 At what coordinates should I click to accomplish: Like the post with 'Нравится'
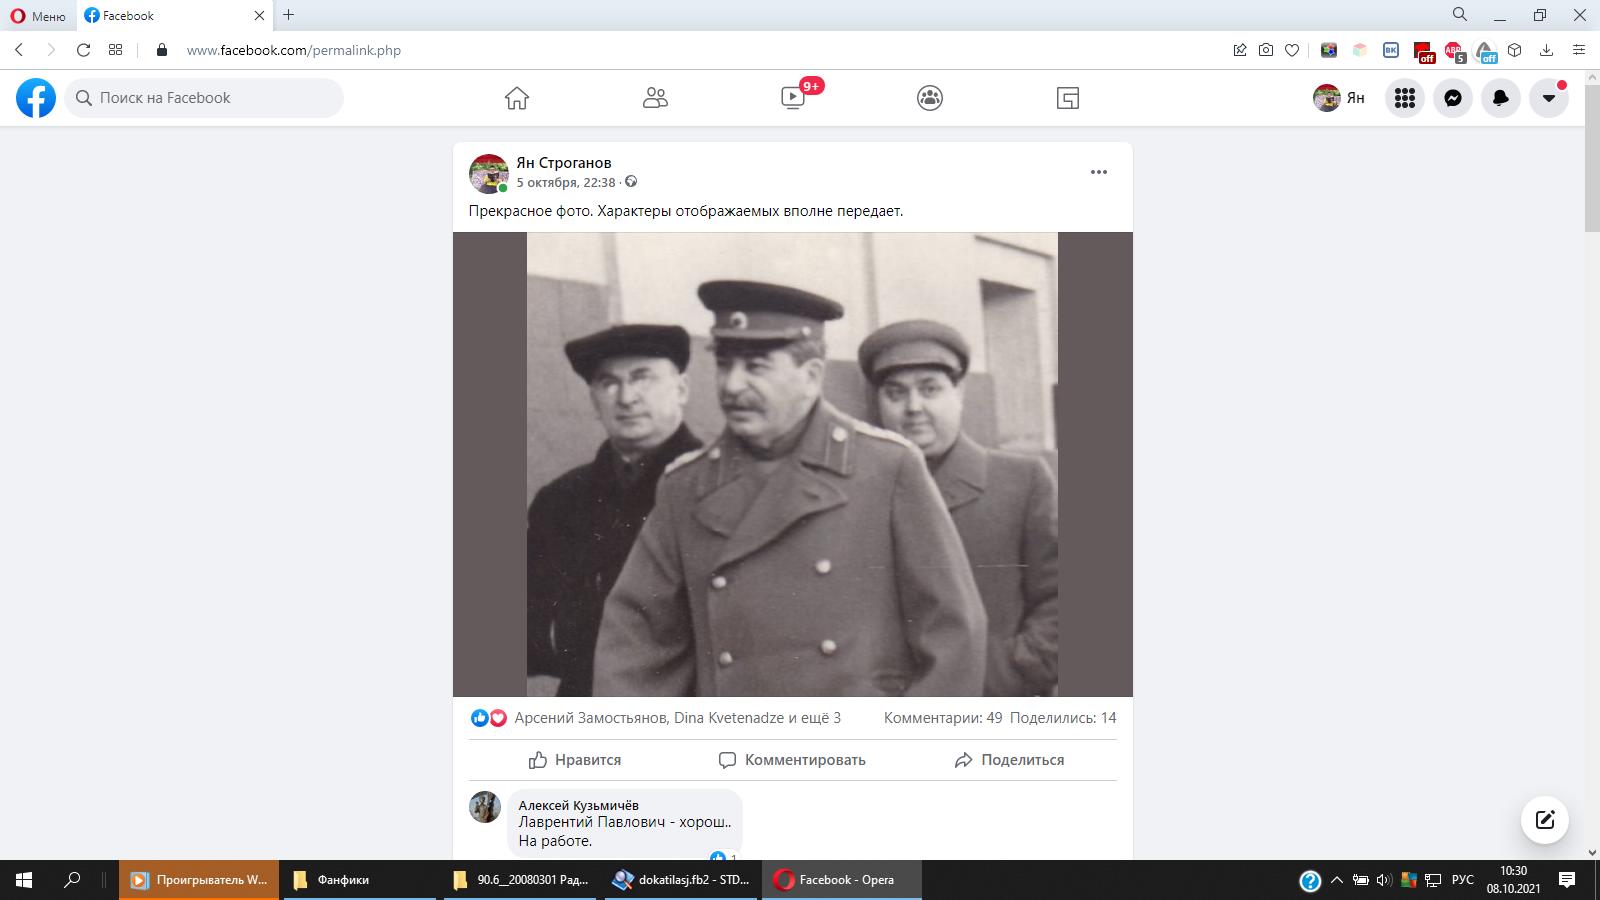[x=575, y=760]
